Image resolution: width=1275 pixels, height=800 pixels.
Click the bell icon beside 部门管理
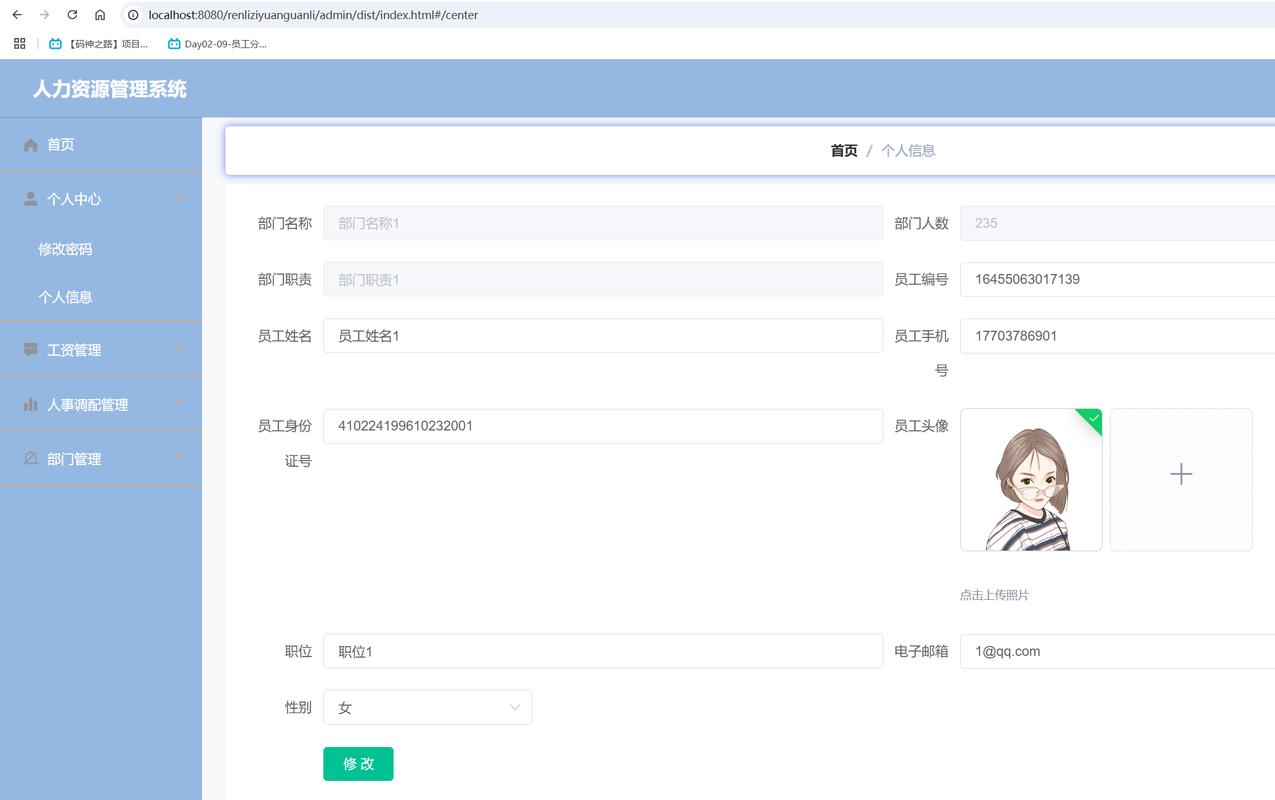point(30,458)
